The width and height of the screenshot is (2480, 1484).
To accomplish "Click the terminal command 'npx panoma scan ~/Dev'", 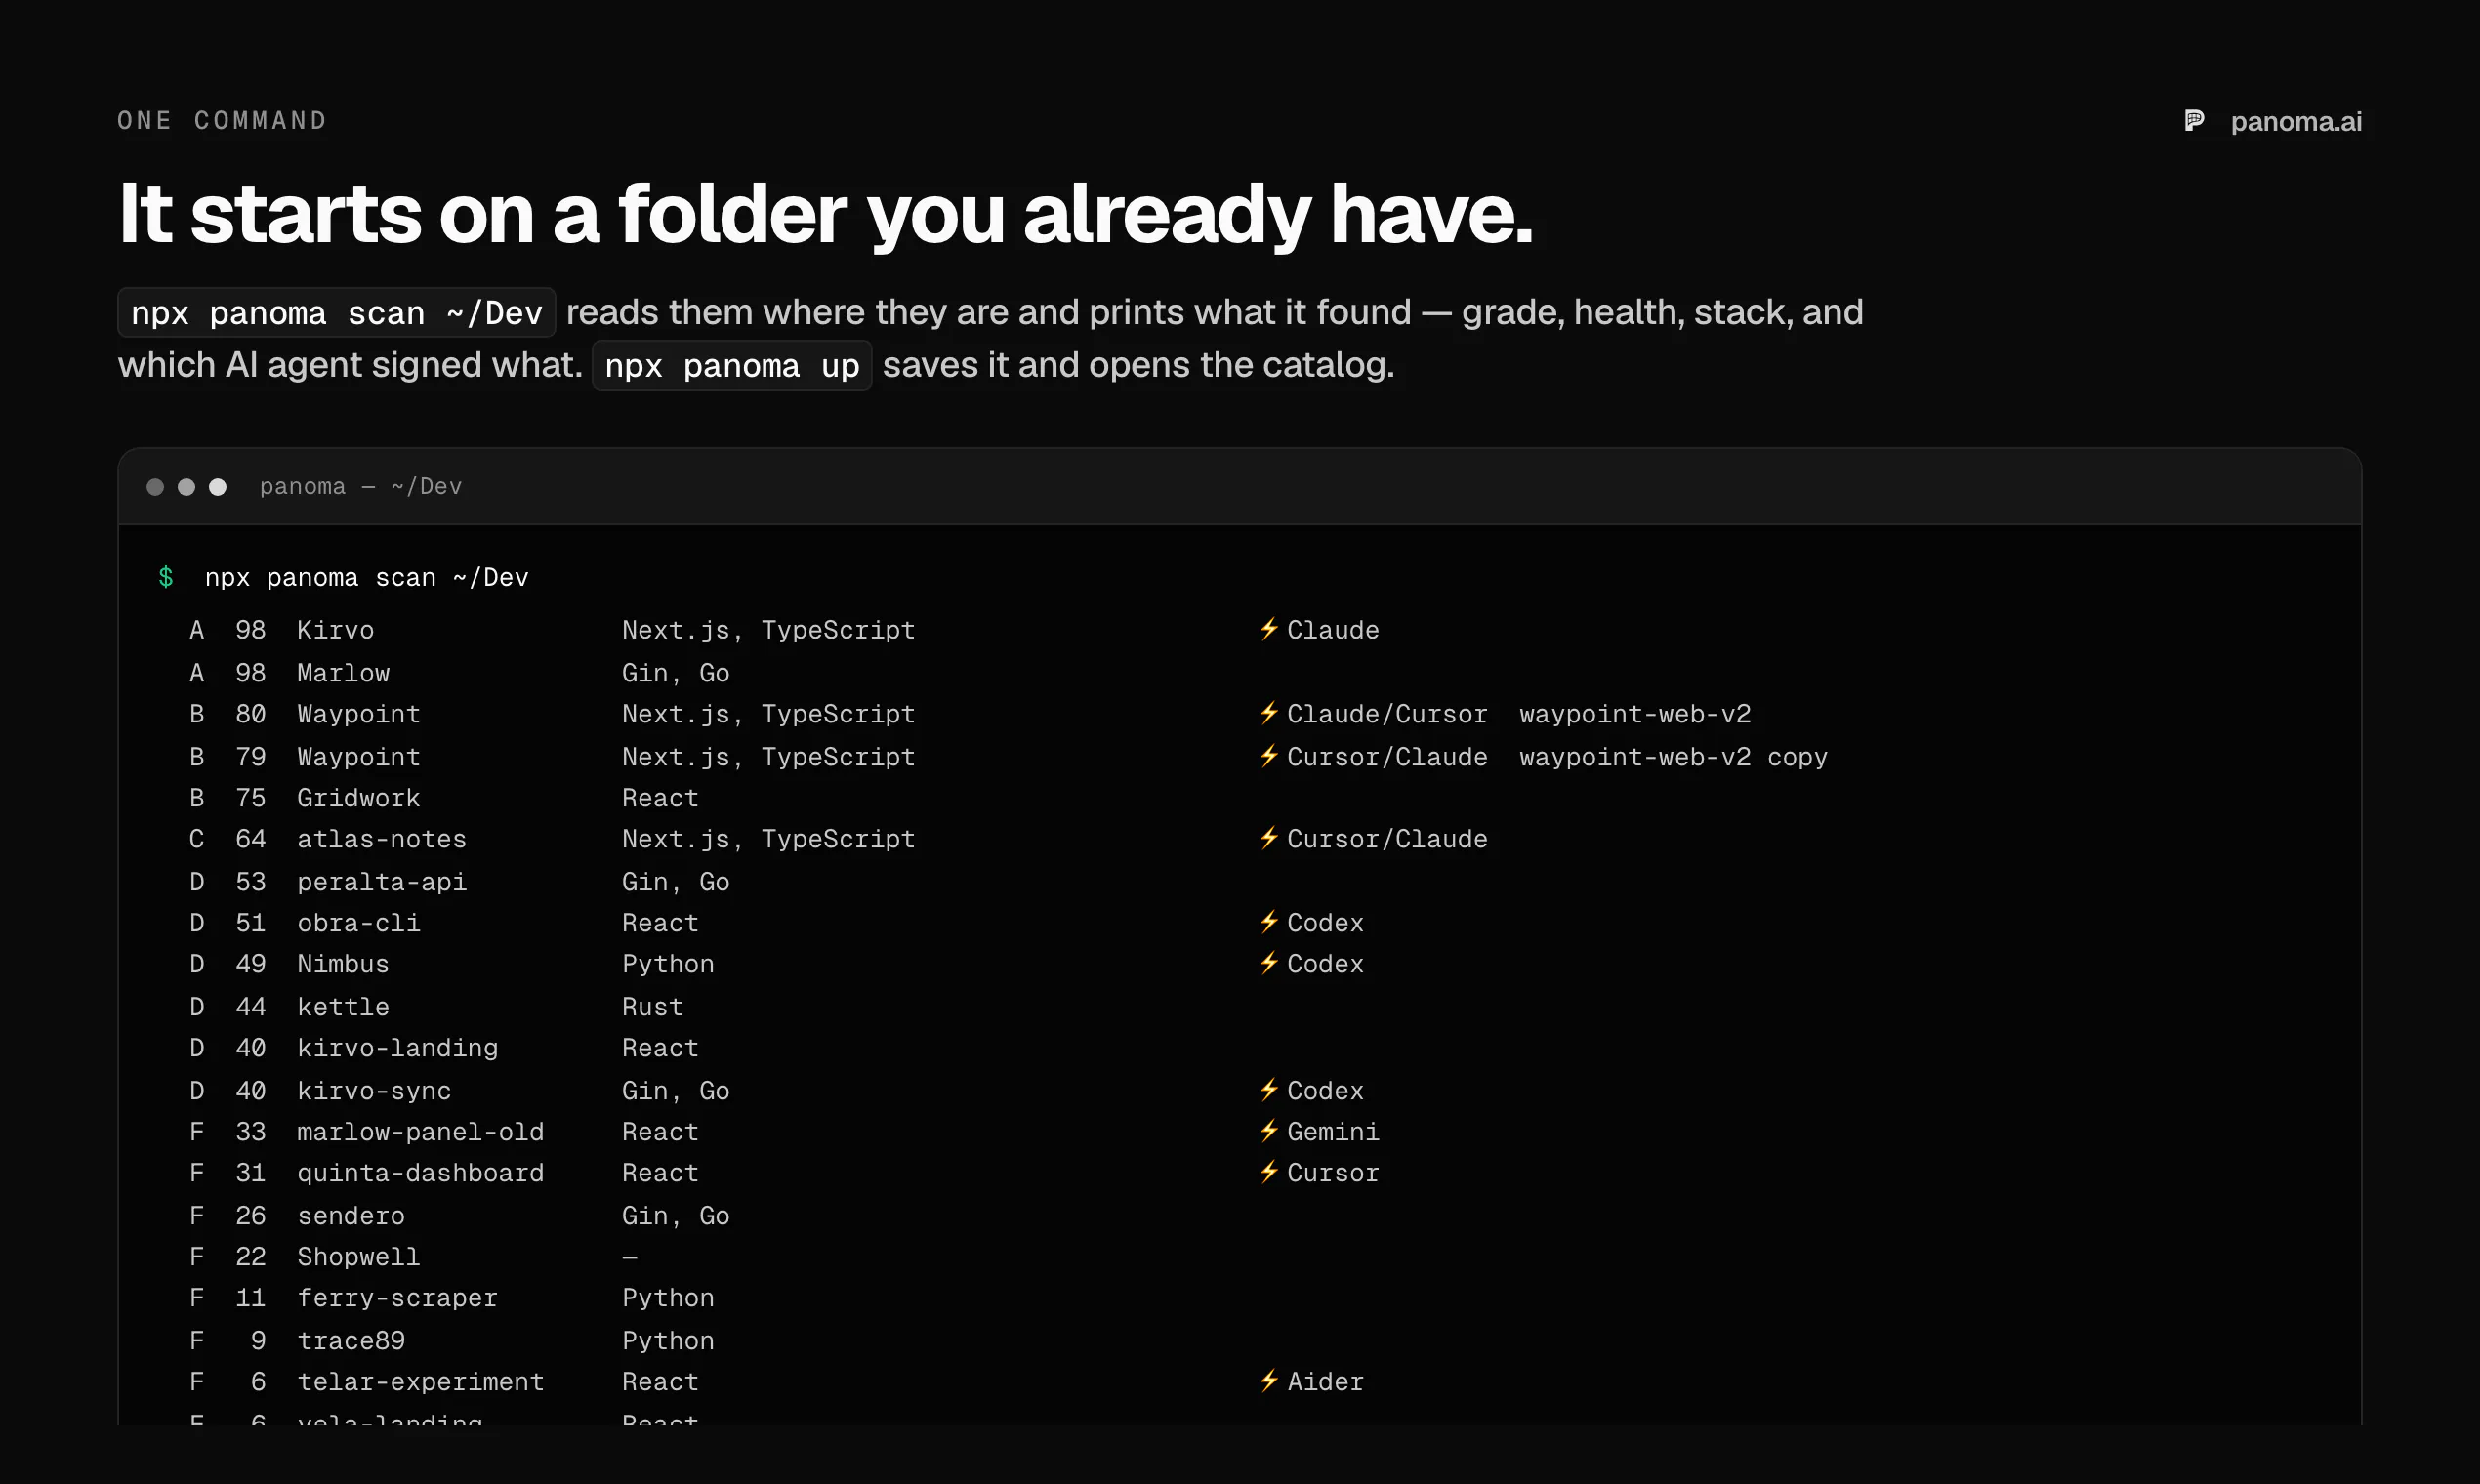I will (367, 578).
